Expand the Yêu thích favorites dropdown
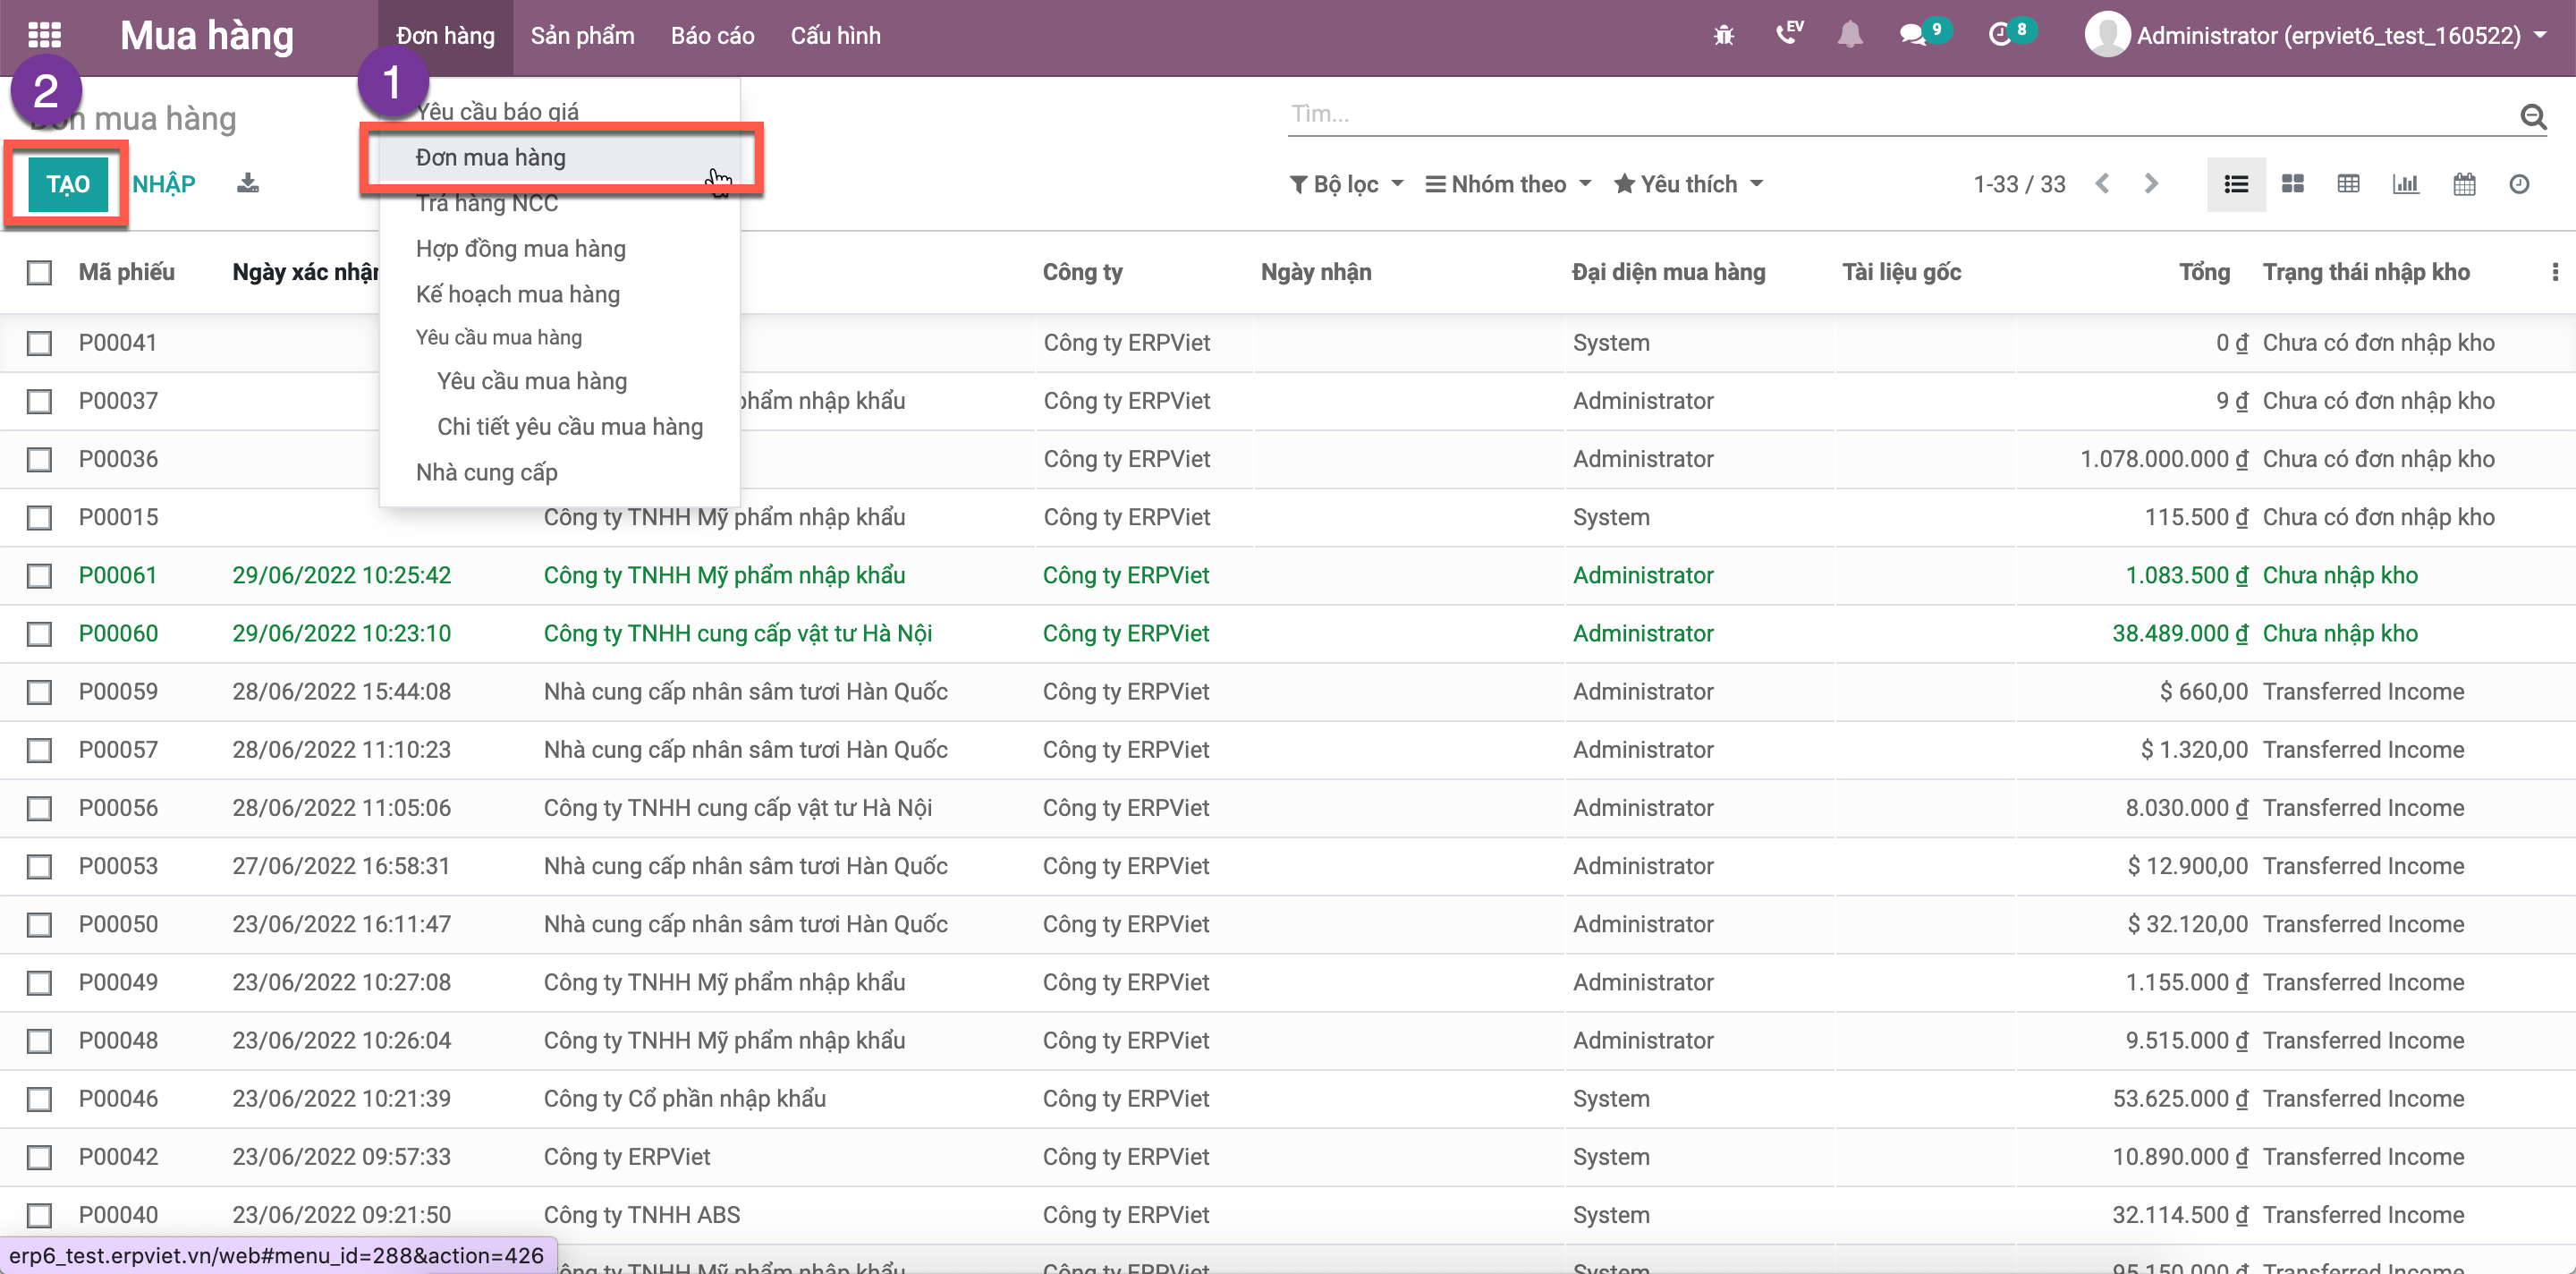Viewport: 2576px width, 1274px height. 1688,184
